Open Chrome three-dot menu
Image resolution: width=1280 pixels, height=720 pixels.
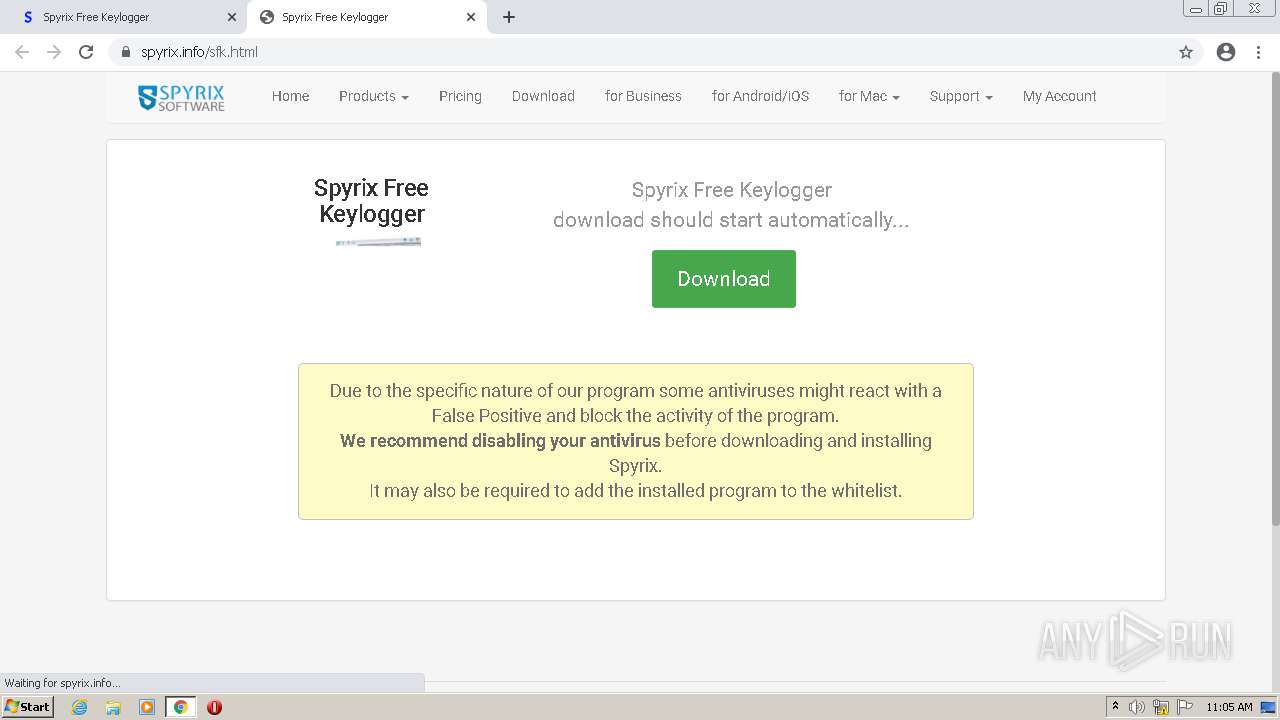click(1259, 52)
